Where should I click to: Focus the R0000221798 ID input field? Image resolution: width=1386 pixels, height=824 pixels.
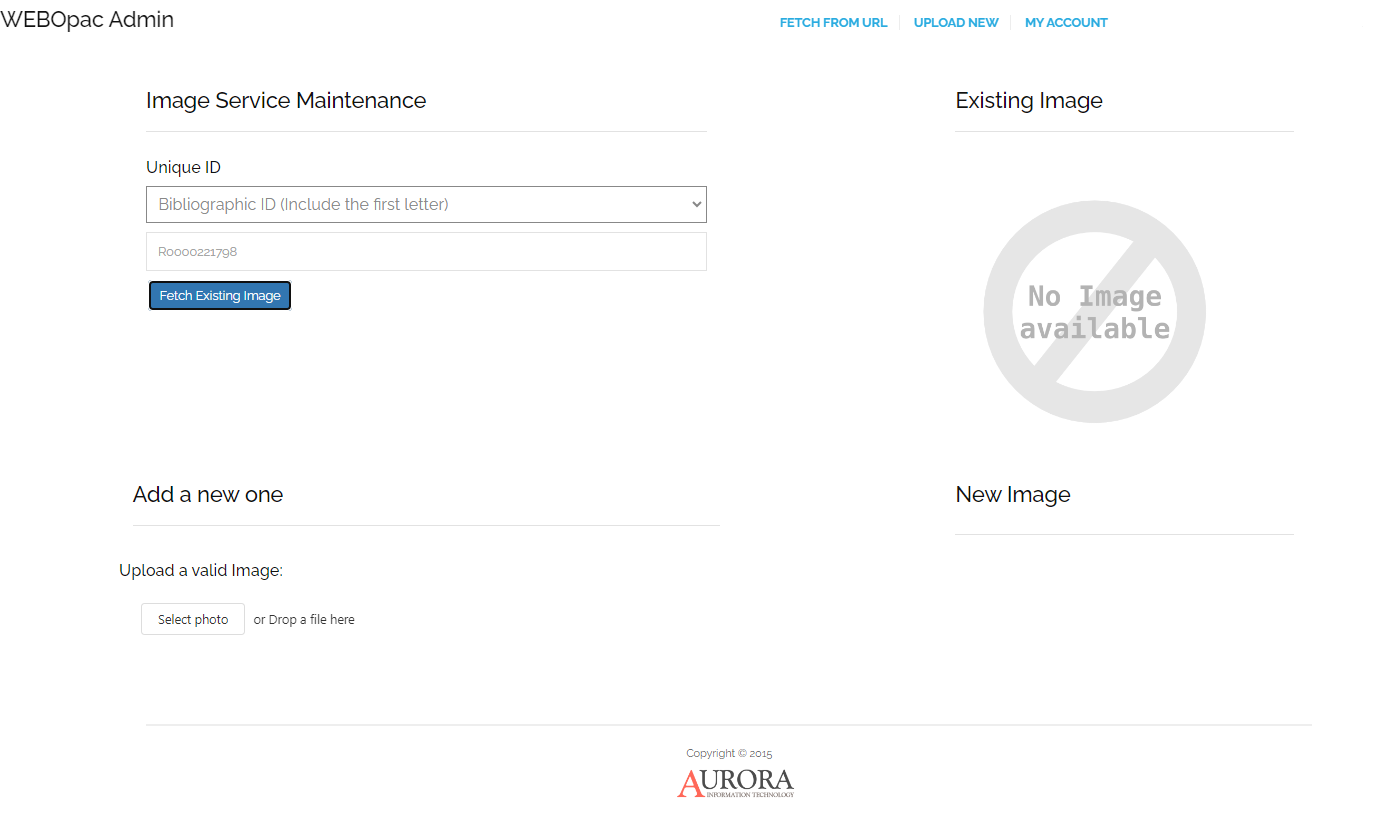[x=426, y=252]
